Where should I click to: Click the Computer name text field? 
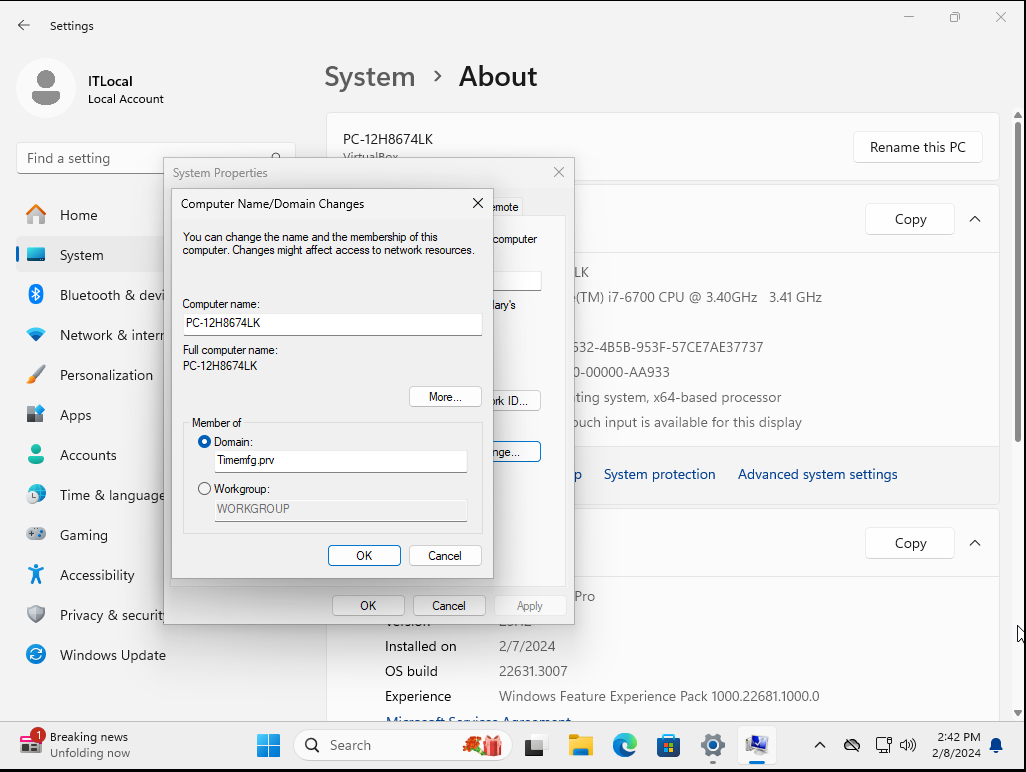(x=332, y=324)
